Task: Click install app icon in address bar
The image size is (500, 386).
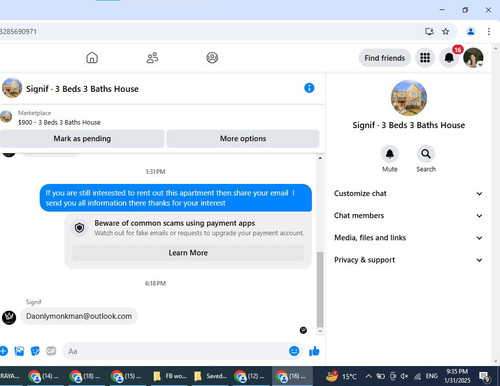Action: (429, 31)
